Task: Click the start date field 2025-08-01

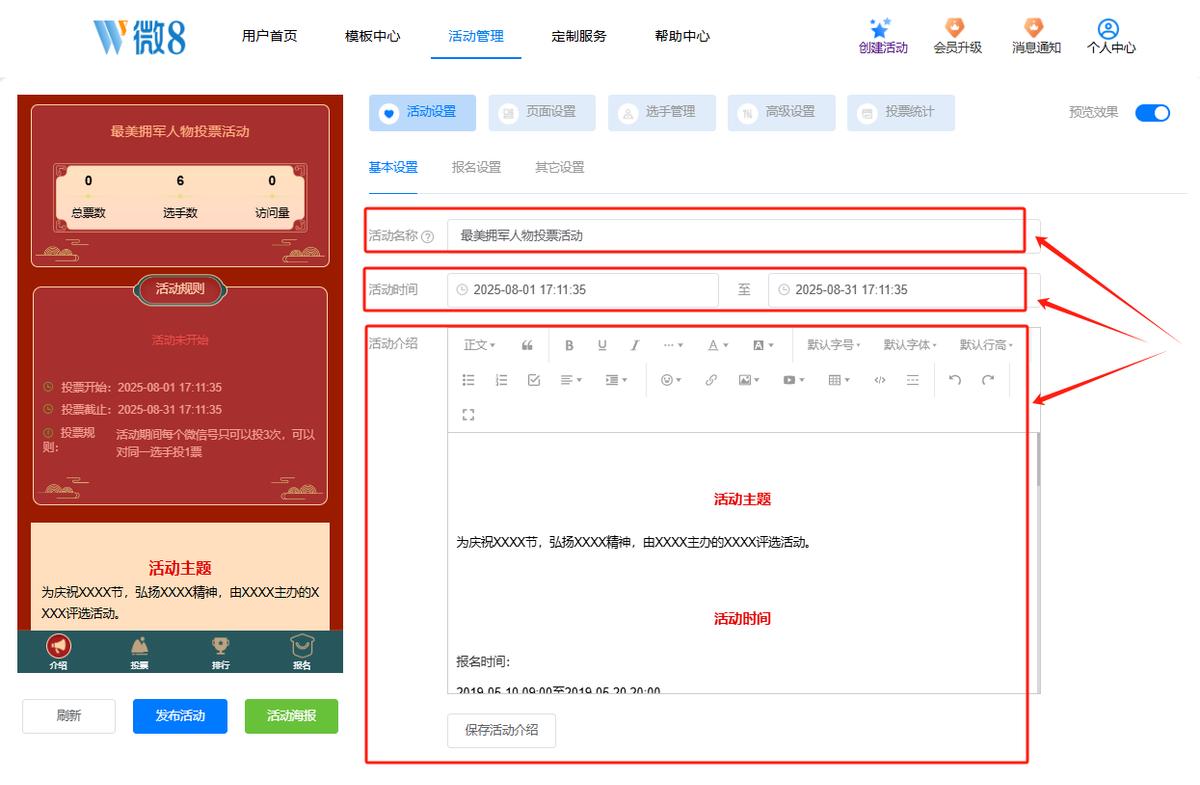Action: click(582, 290)
